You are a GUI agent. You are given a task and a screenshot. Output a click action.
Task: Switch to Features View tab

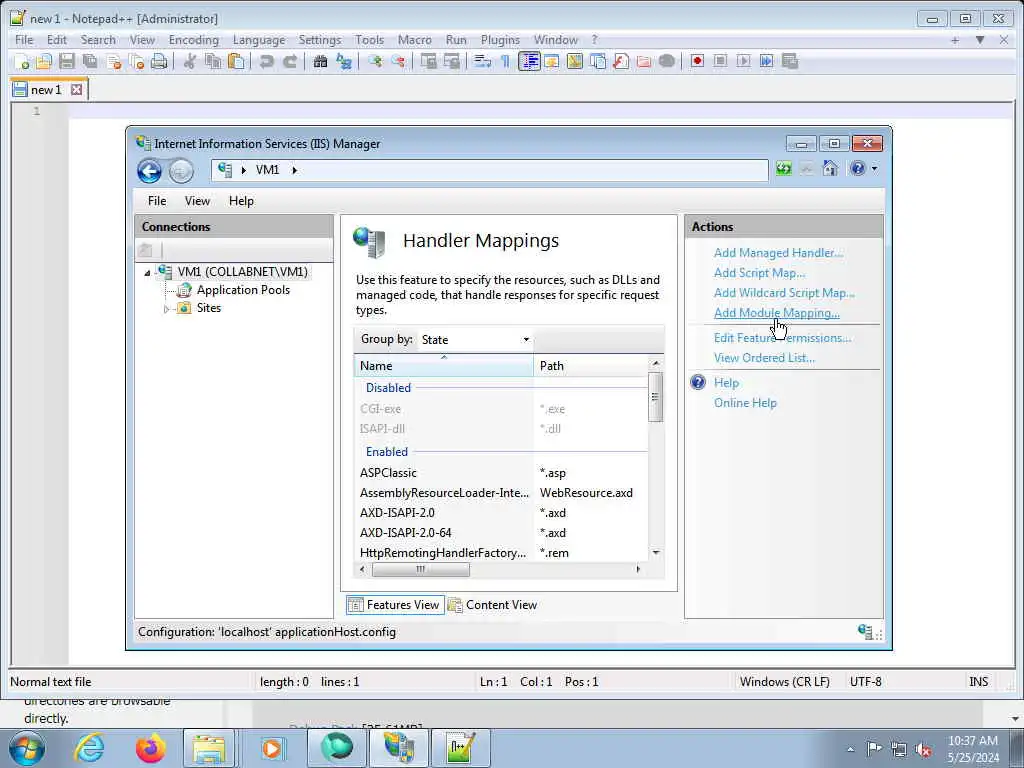[395, 605]
